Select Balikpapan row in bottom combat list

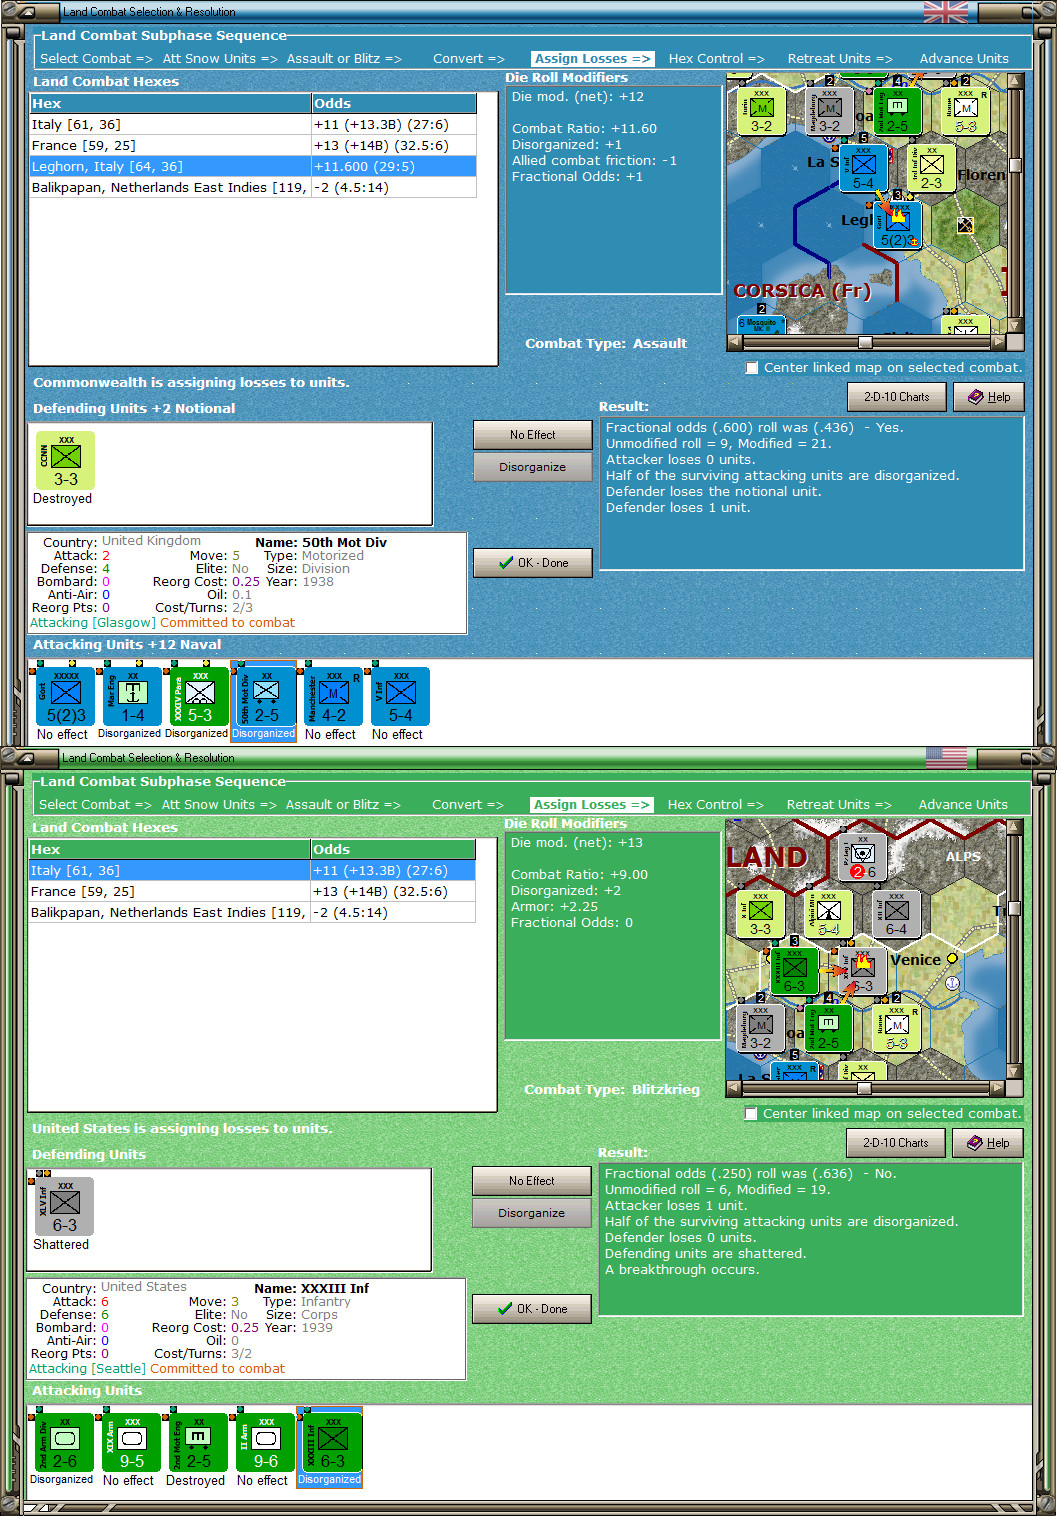pos(252,913)
